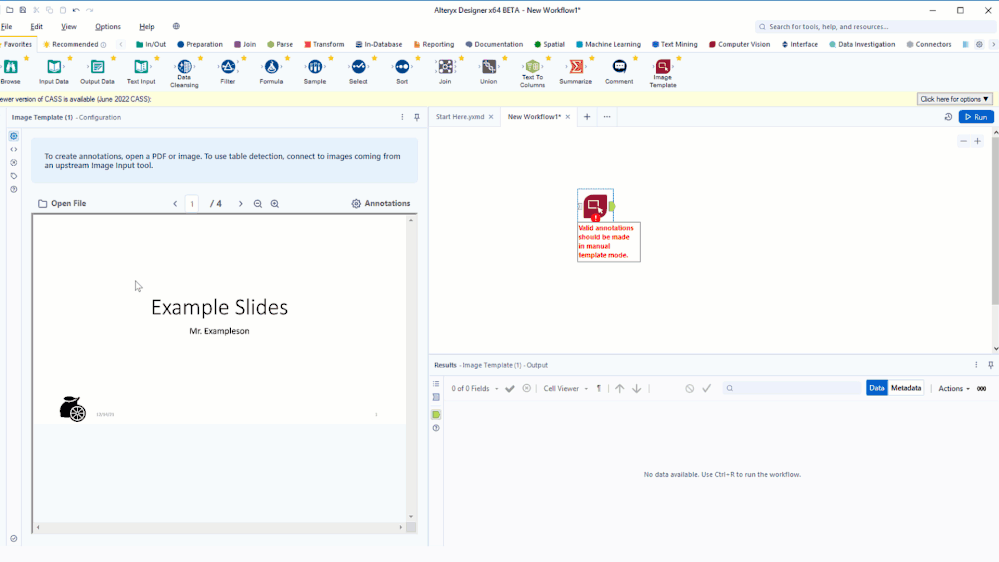This screenshot has height=562, width=999.
Task: Click the configuration preview vertical scrollbar
Action: [x=411, y=368]
